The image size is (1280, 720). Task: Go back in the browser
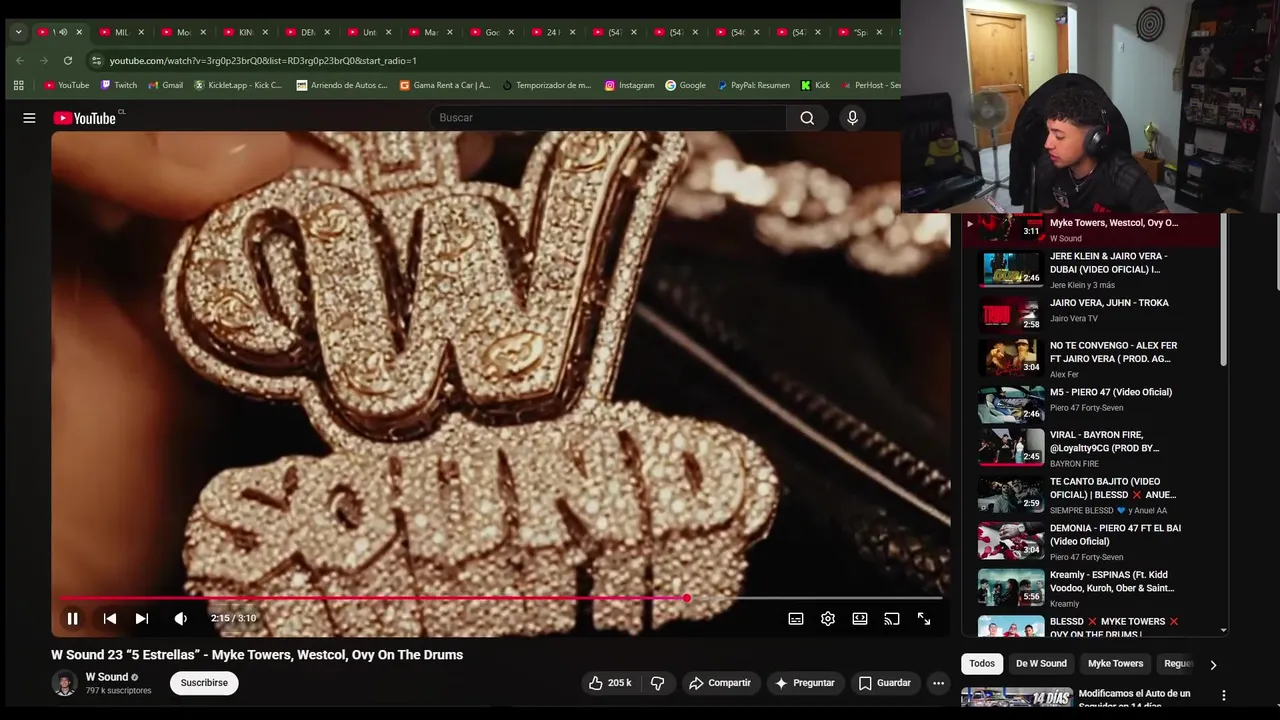pyautogui.click(x=19, y=60)
